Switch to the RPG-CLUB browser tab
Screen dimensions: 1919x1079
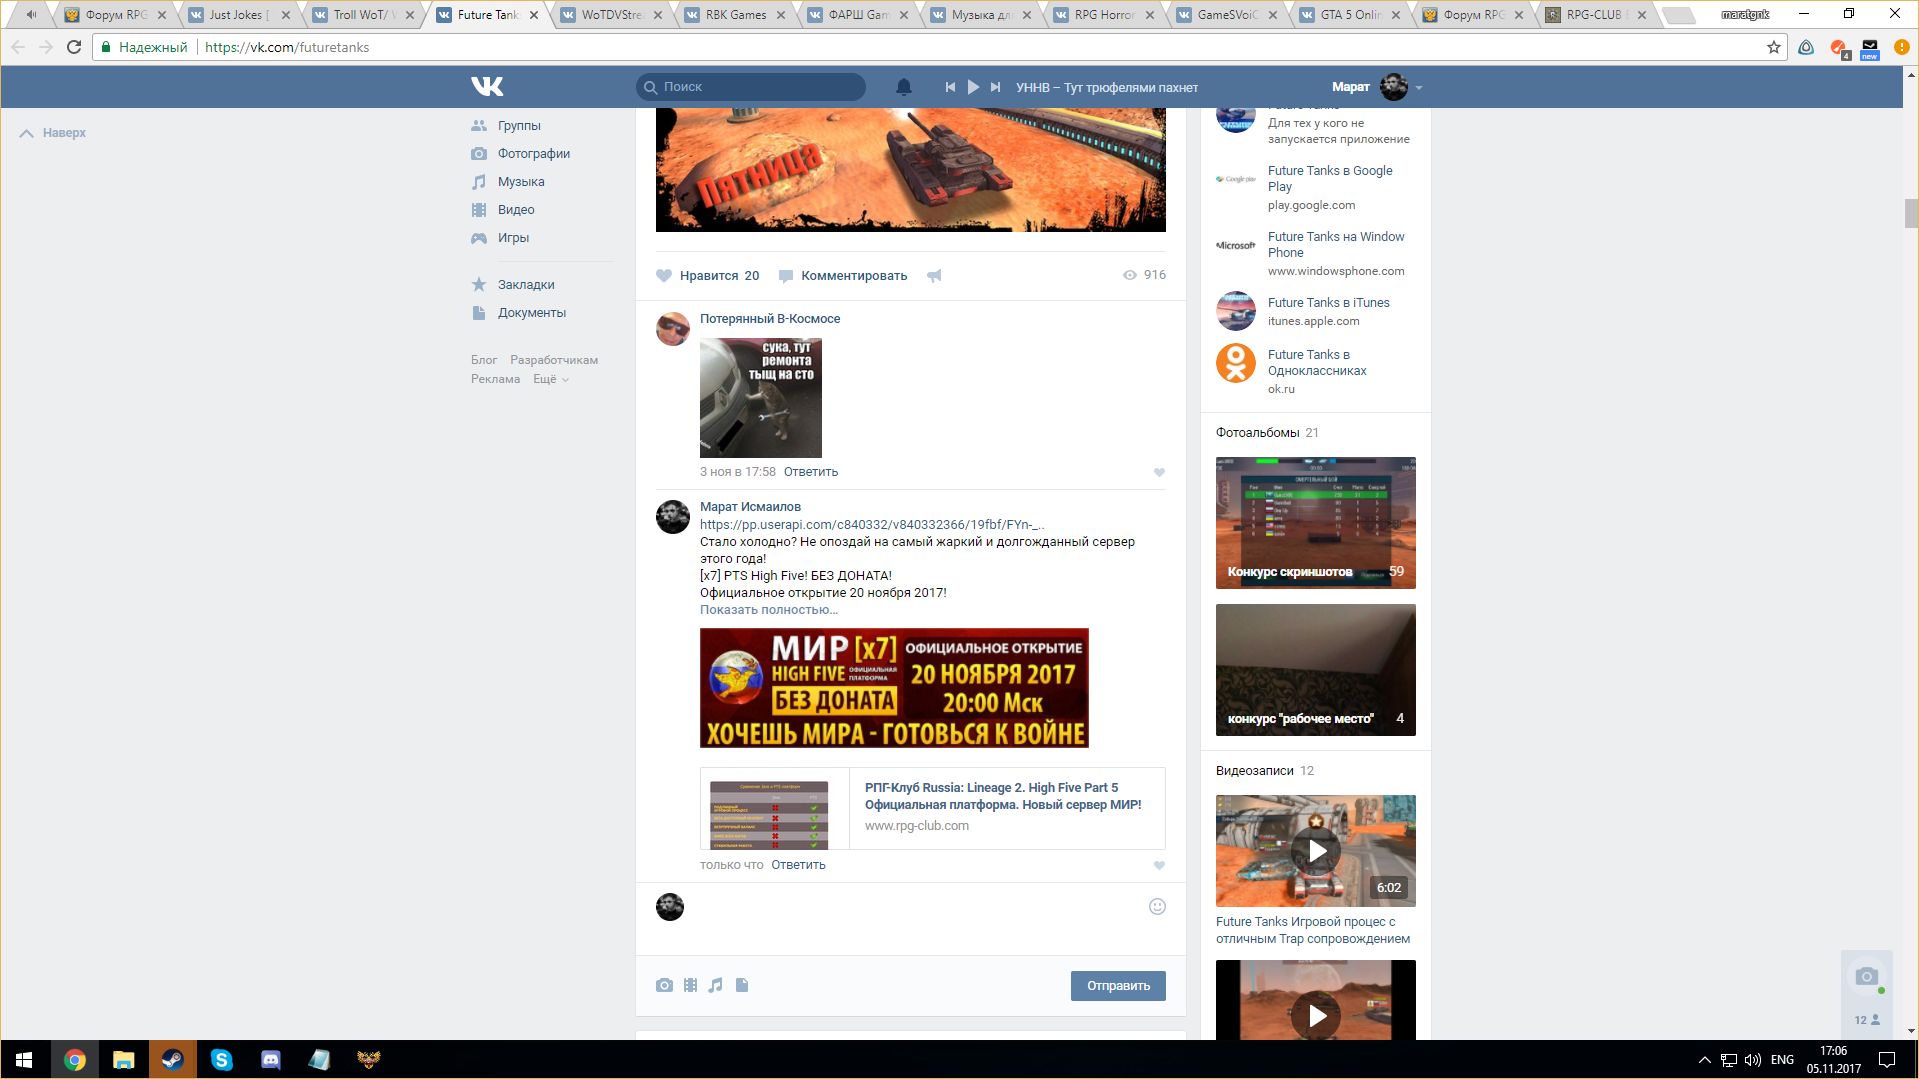[1597, 15]
